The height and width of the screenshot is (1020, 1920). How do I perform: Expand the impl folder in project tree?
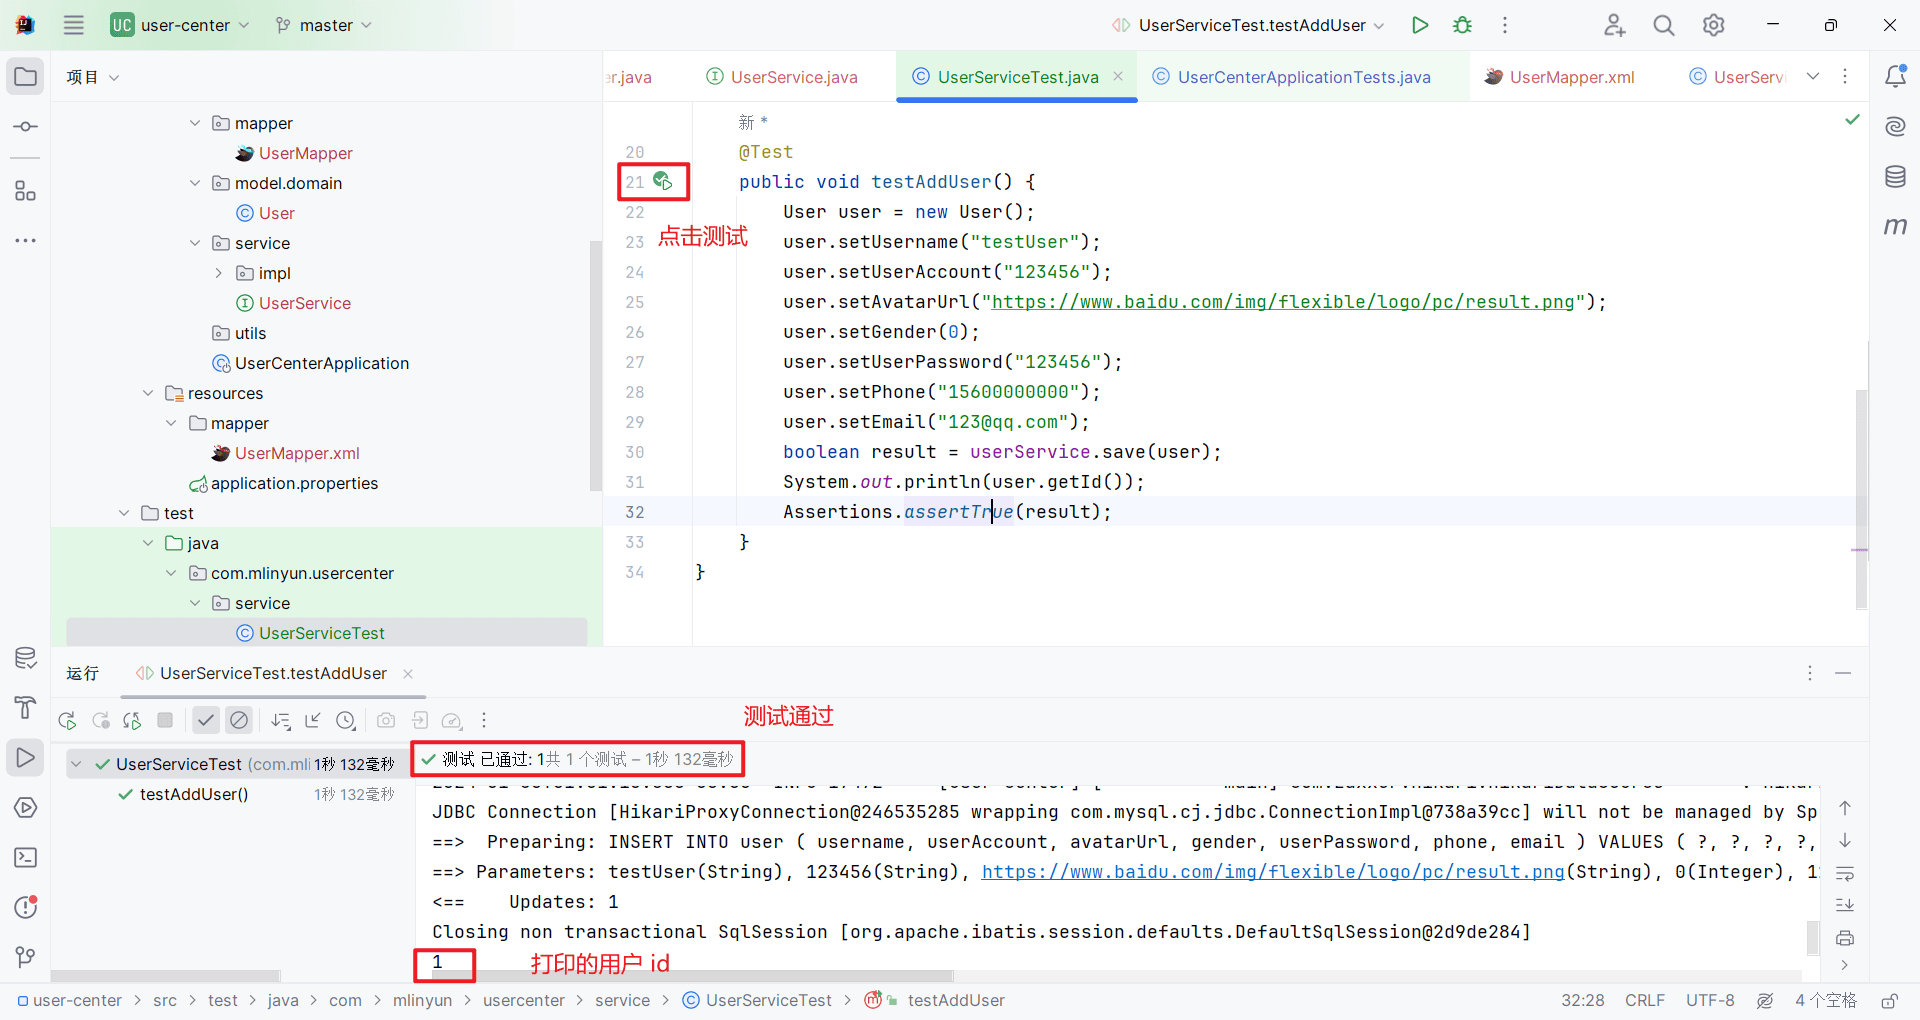coord(218,273)
